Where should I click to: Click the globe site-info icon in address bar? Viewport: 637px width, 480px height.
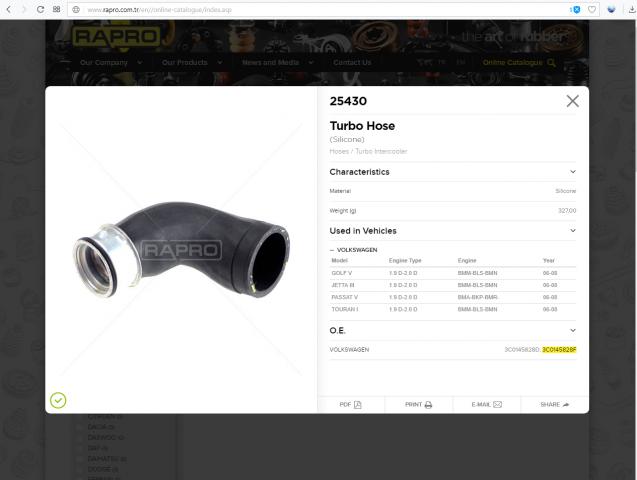coord(76,9)
